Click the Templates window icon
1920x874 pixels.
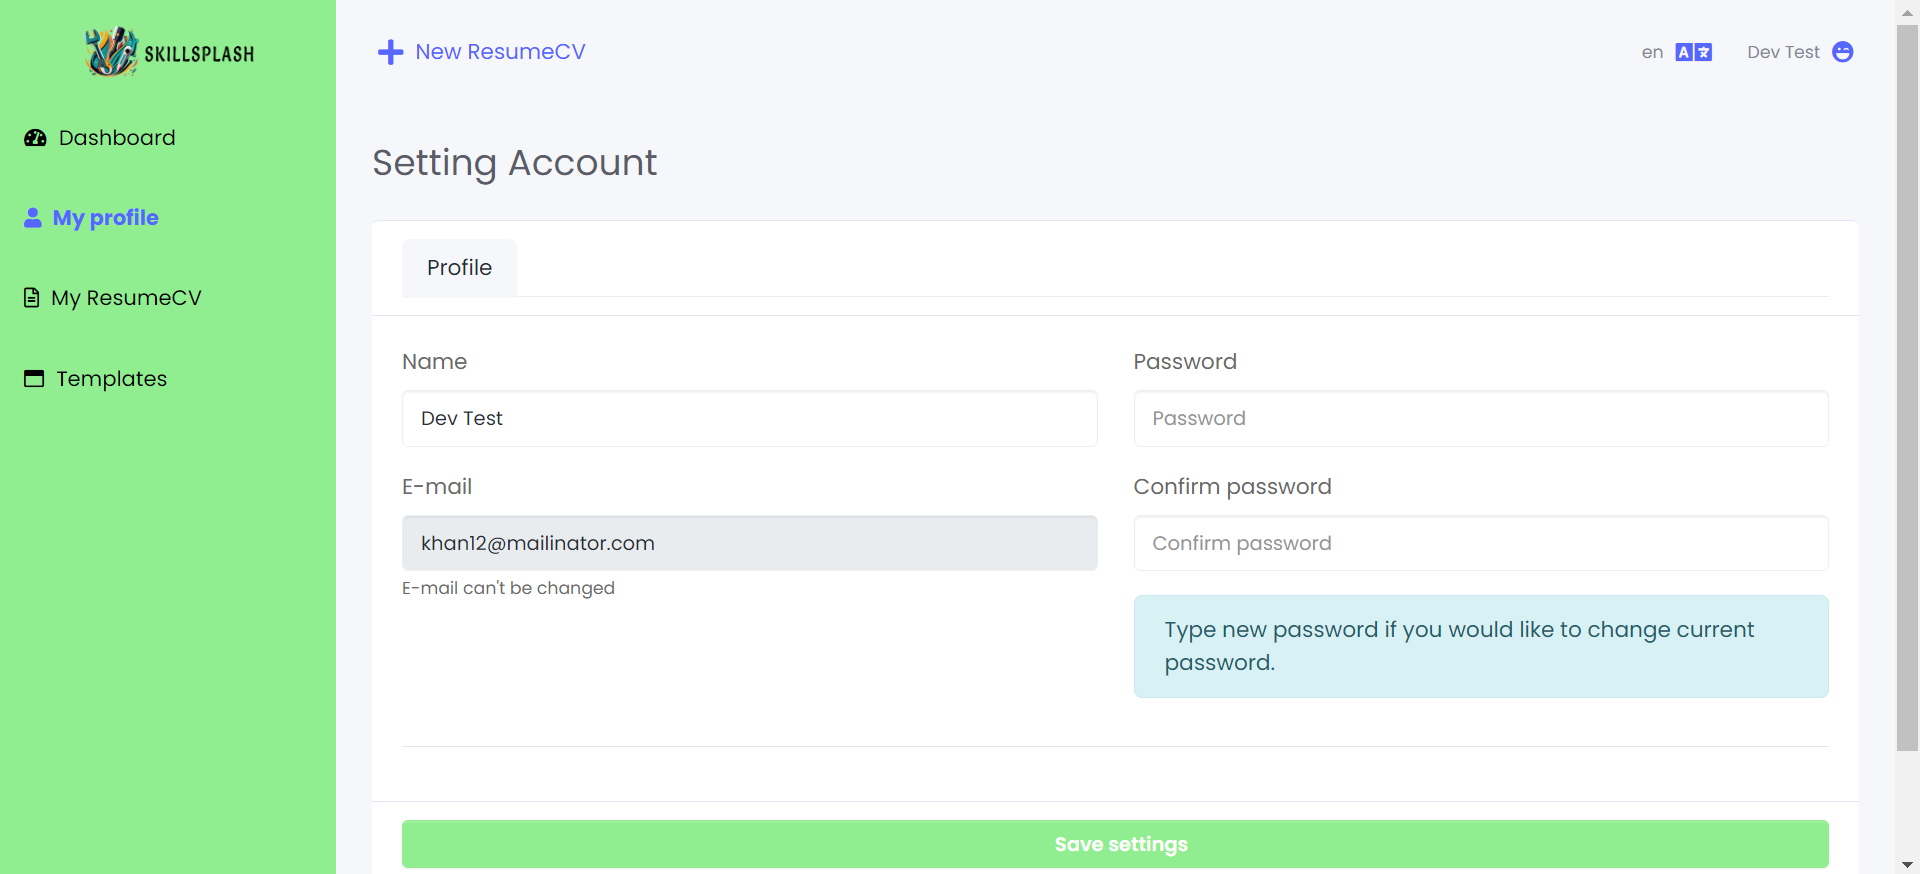coord(34,378)
